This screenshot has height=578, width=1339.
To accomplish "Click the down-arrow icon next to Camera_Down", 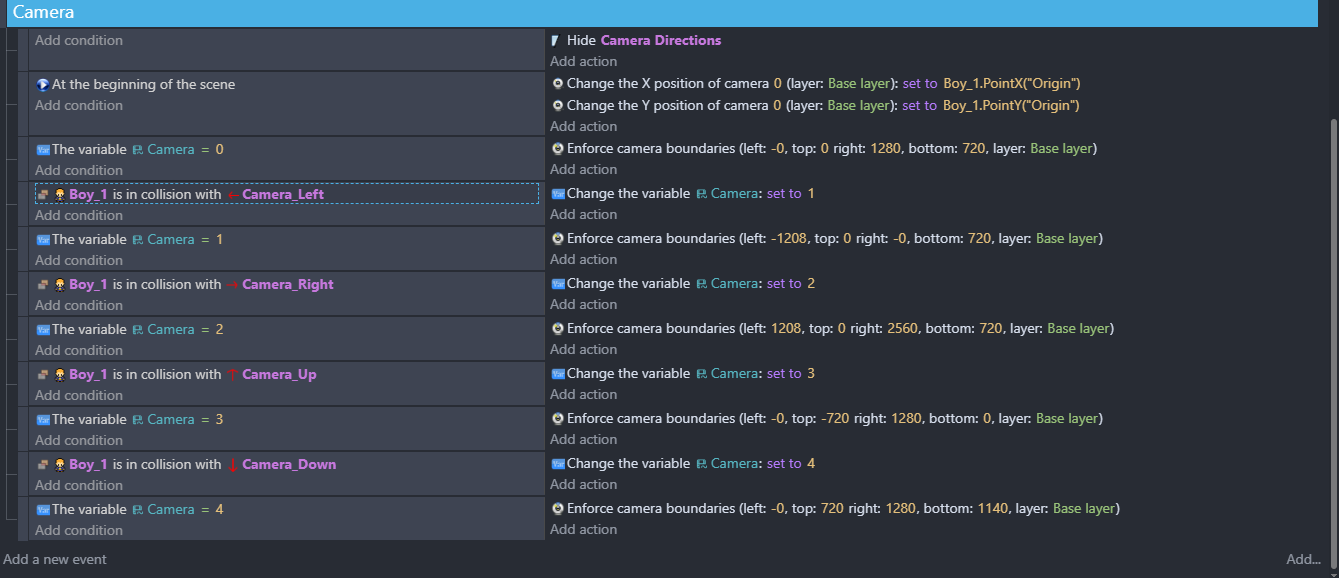I will tap(233, 464).
